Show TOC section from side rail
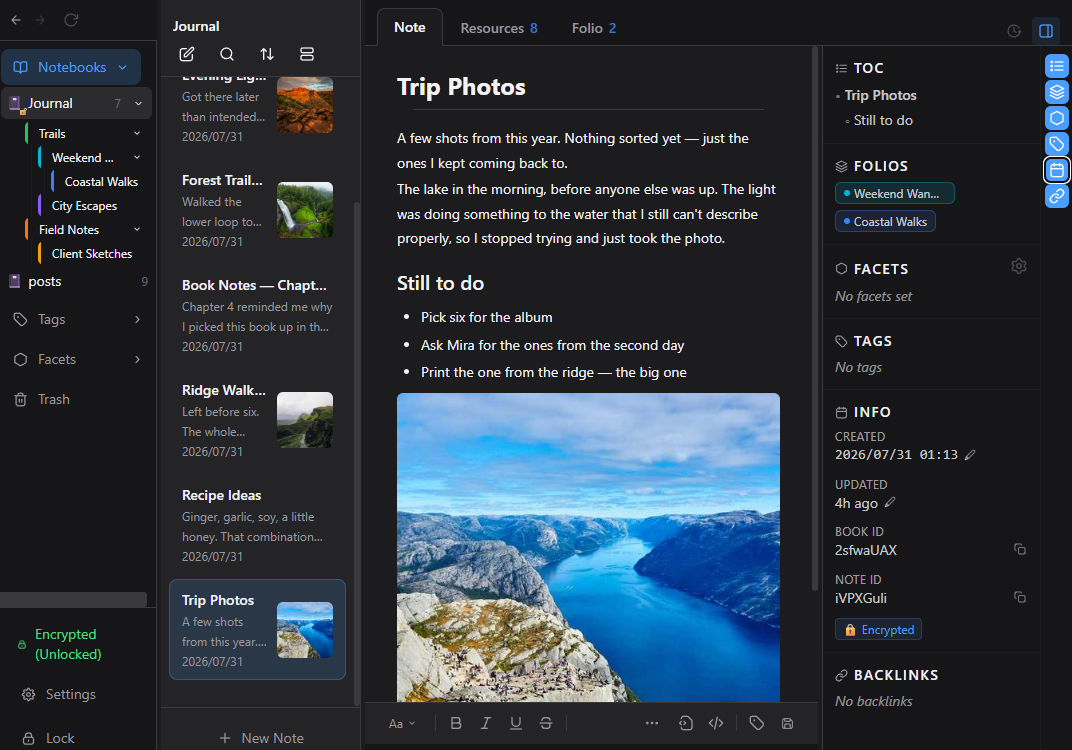This screenshot has height=750, width=1072. tap(1057, 66)
